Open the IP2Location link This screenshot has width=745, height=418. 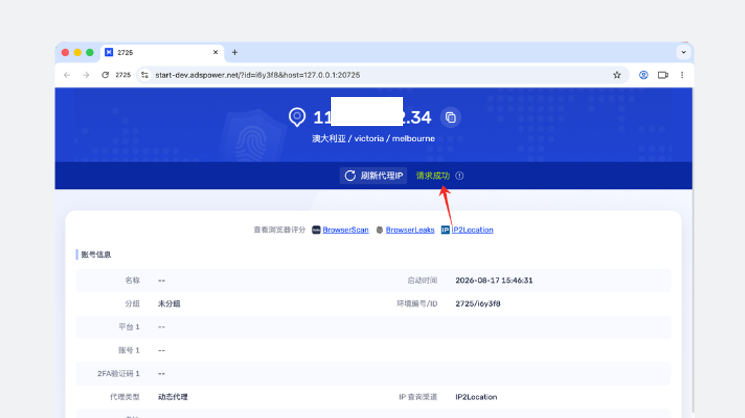(472, 230)
